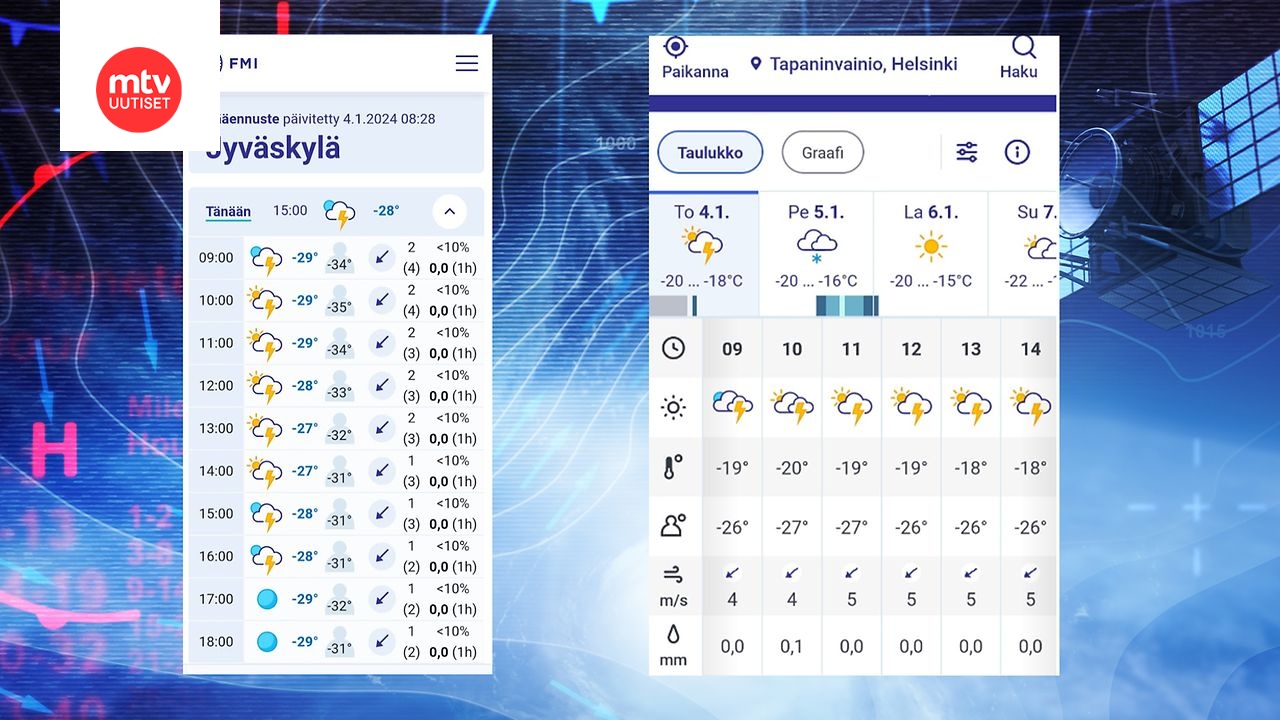Click the Paikanna locate icon

coord(676,45)
